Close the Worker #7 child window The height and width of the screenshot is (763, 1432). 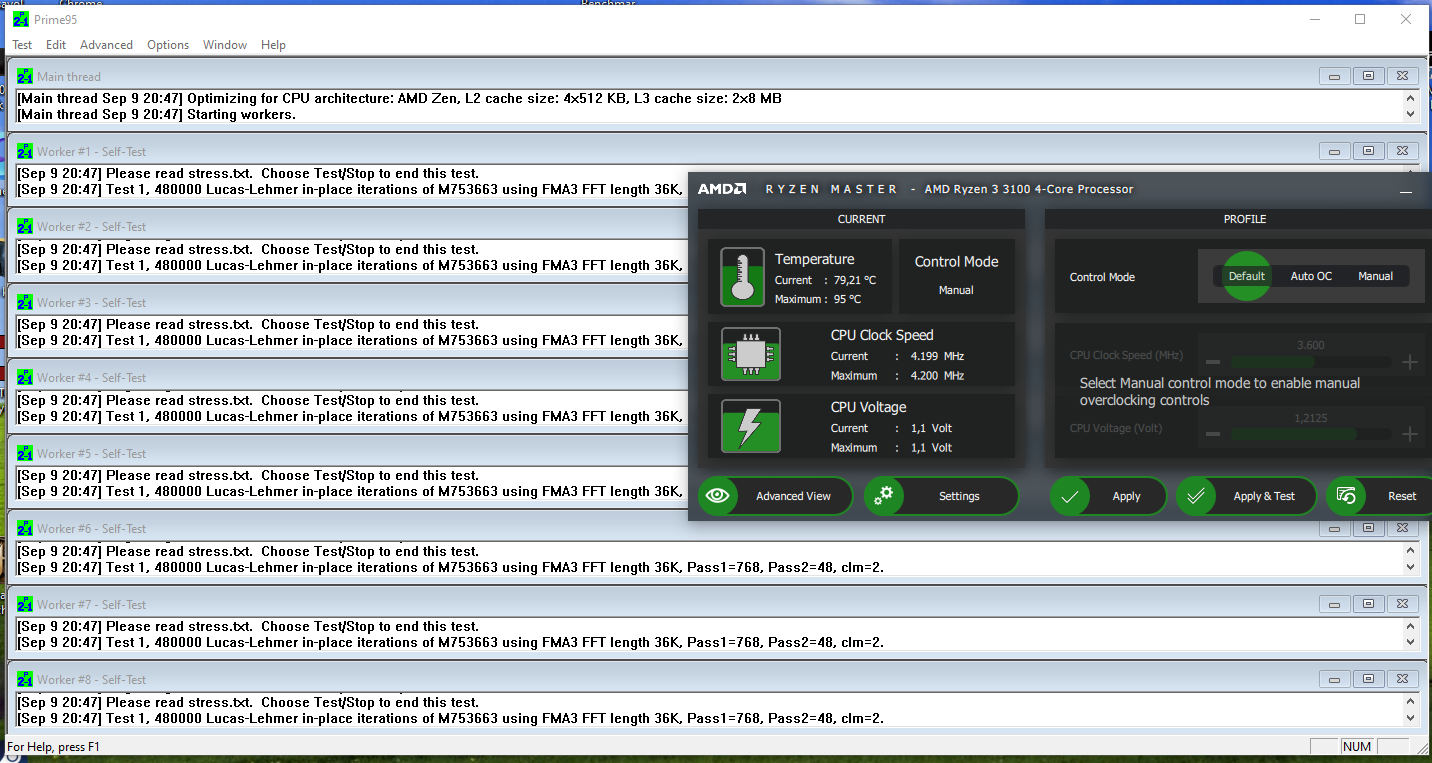point(1403,604)
